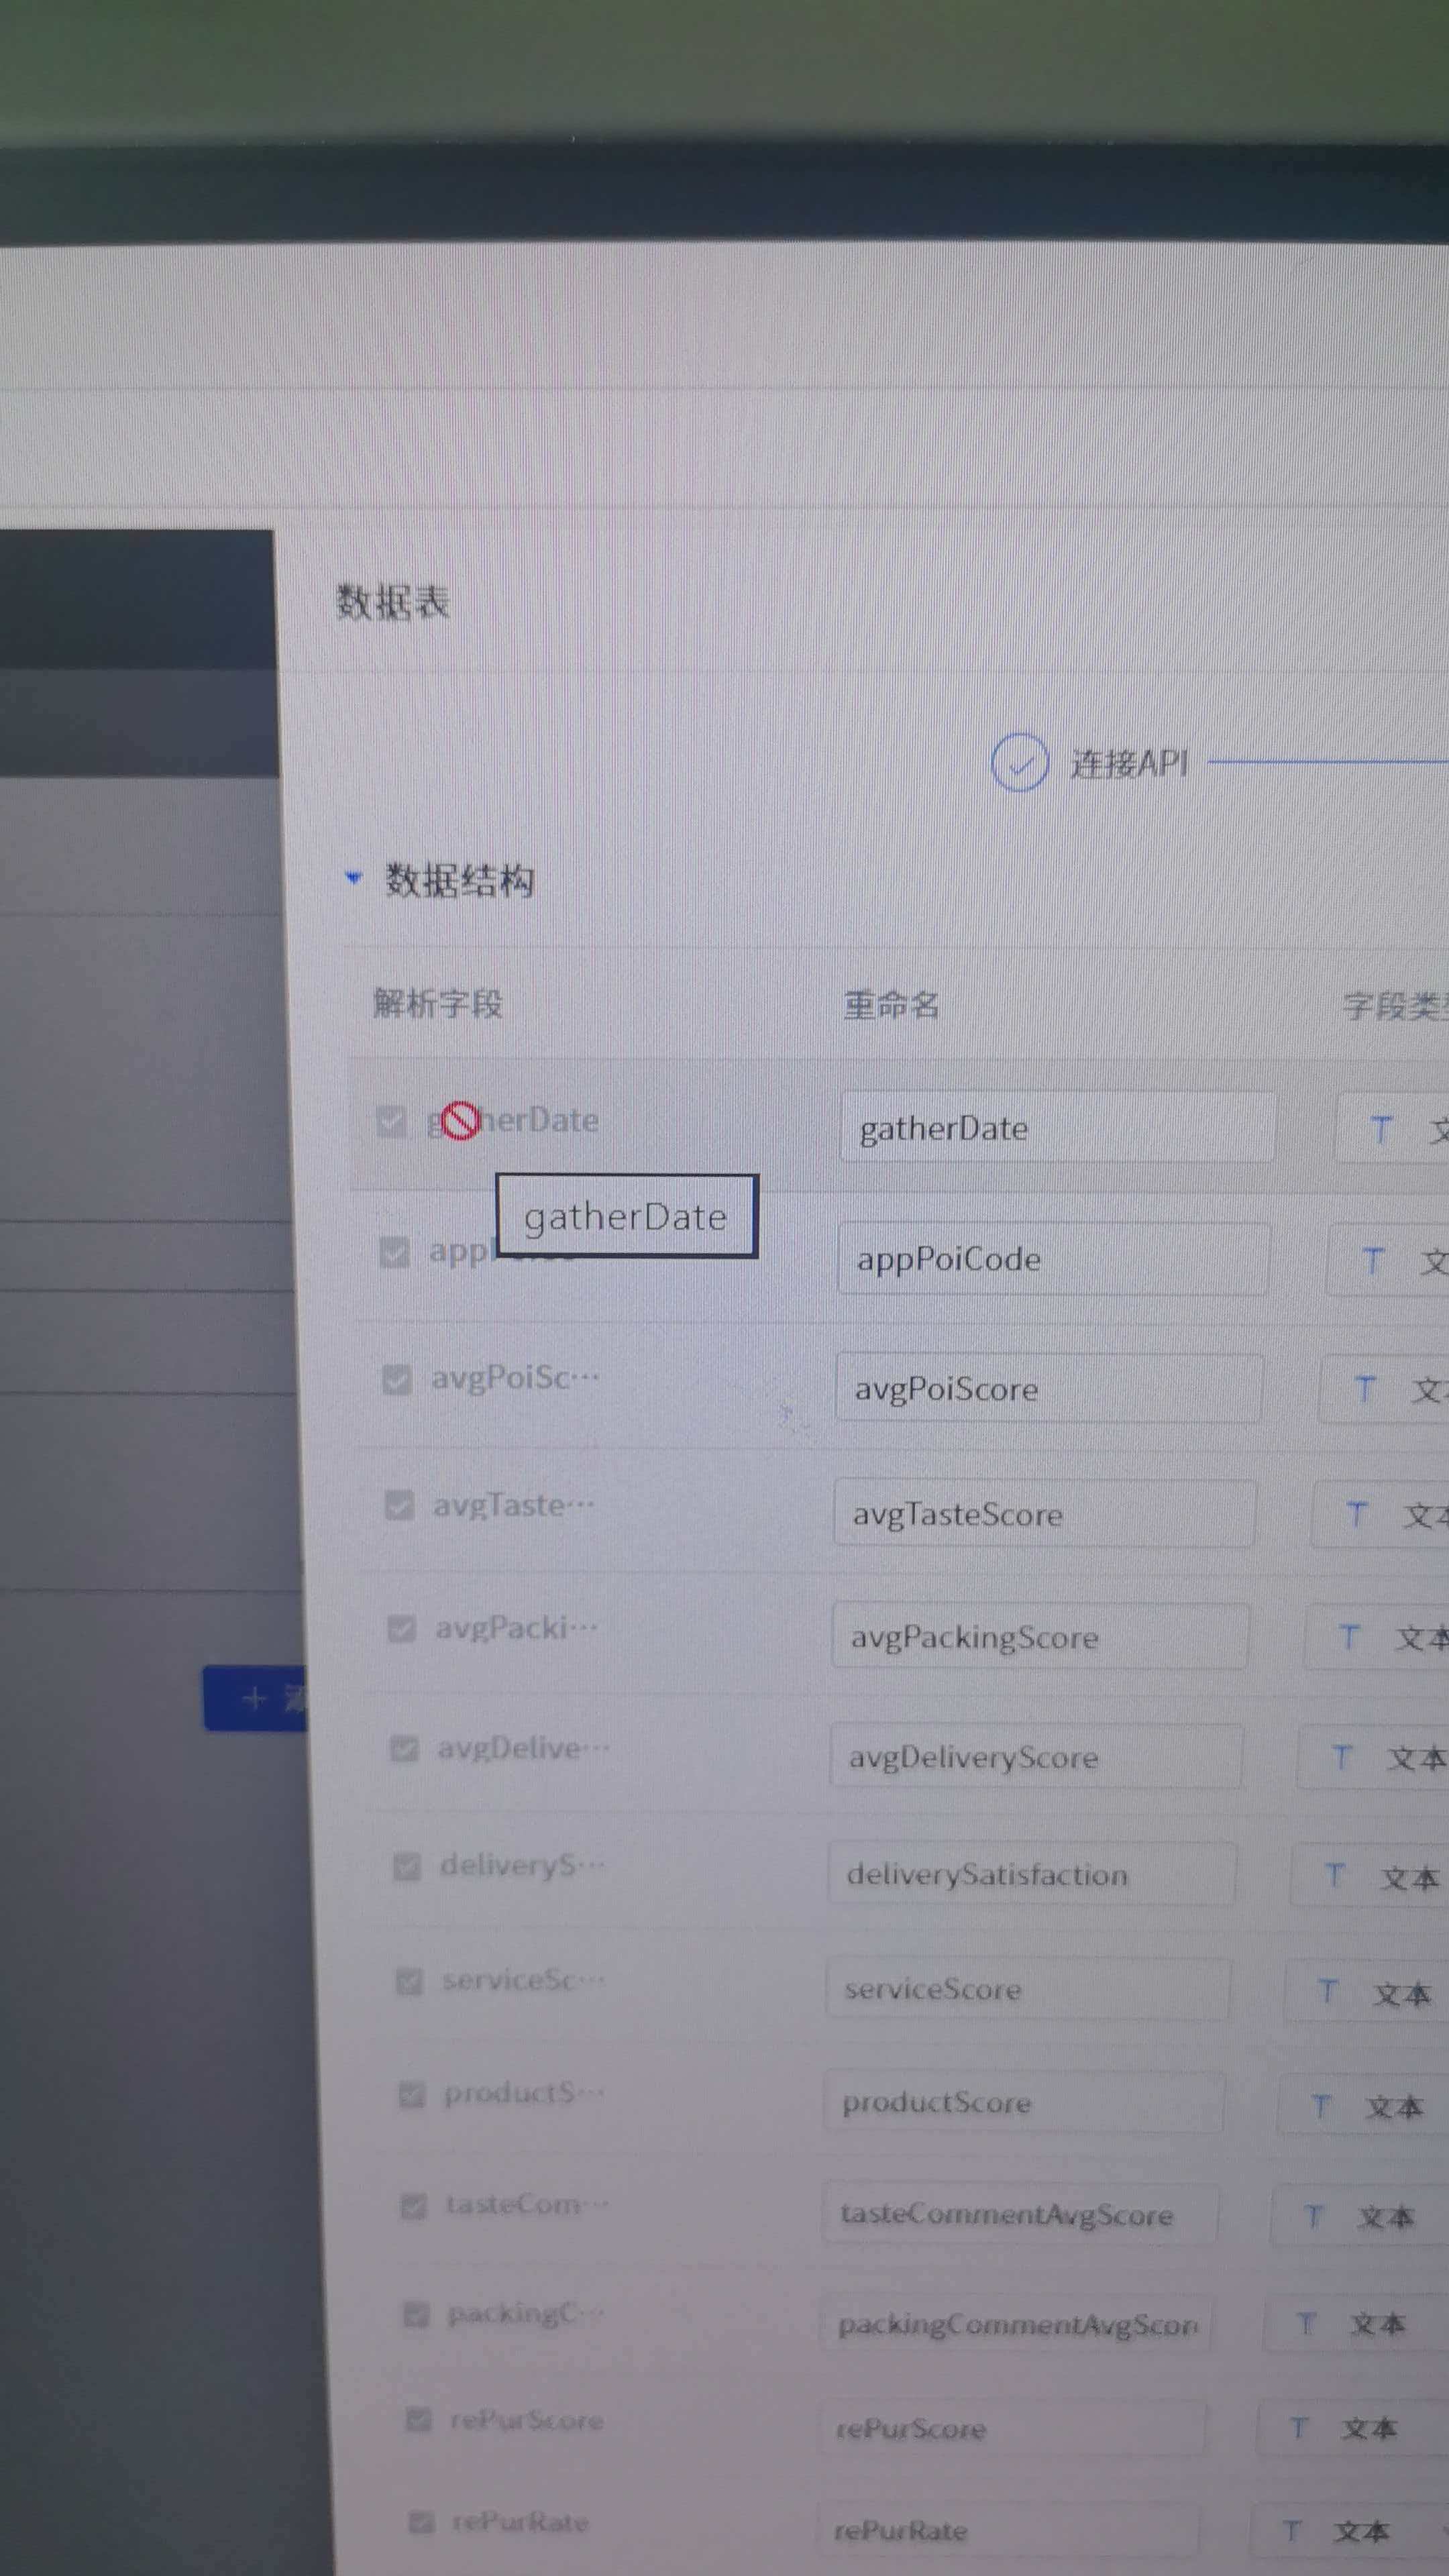Image resolution: width=1449 pixels, height=2576 pixels.
Task: Toggle the avgTasteScore row checkbox
Action: click(399, 1505)
